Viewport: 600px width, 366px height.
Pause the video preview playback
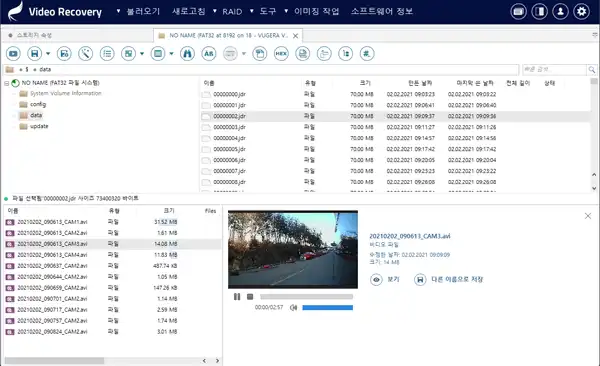(237, 297)
